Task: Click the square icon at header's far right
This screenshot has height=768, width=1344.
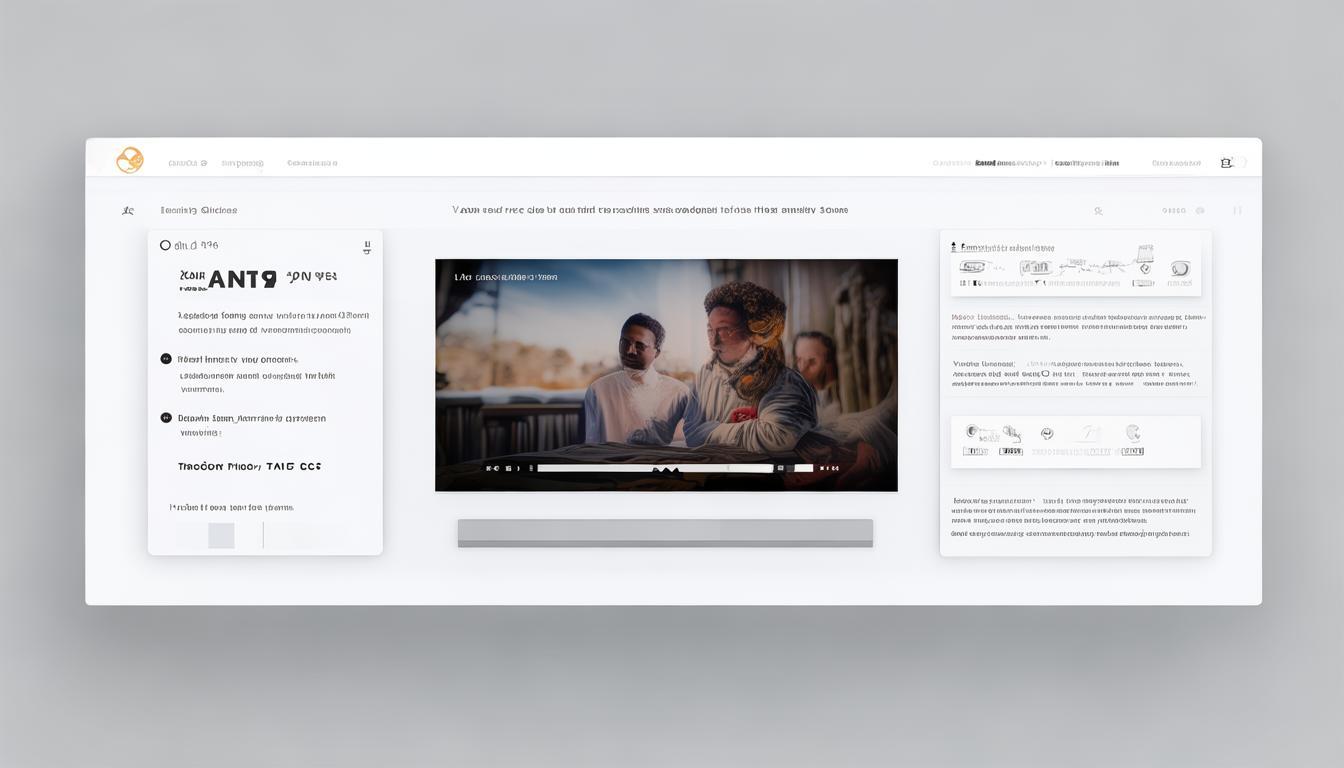Action: pos(1226,163)
